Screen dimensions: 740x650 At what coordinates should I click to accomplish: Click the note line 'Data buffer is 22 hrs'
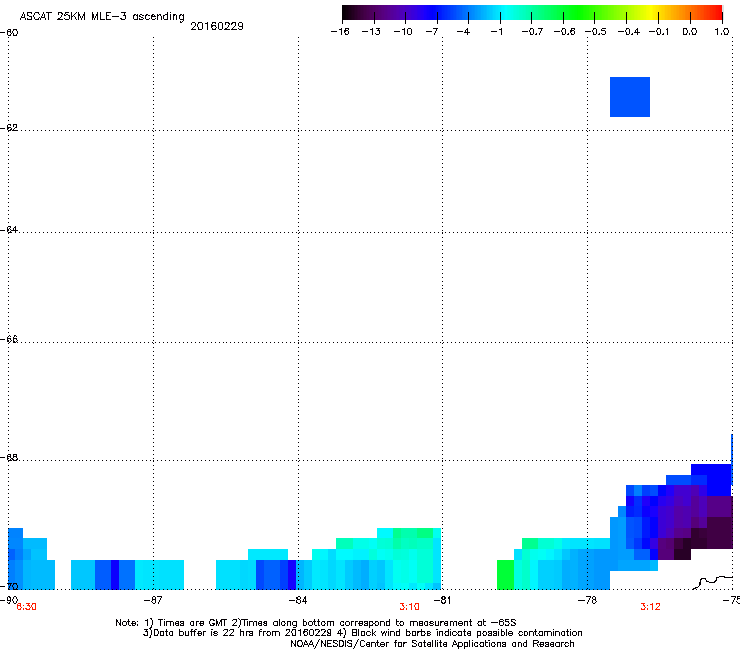pos(362,633)
